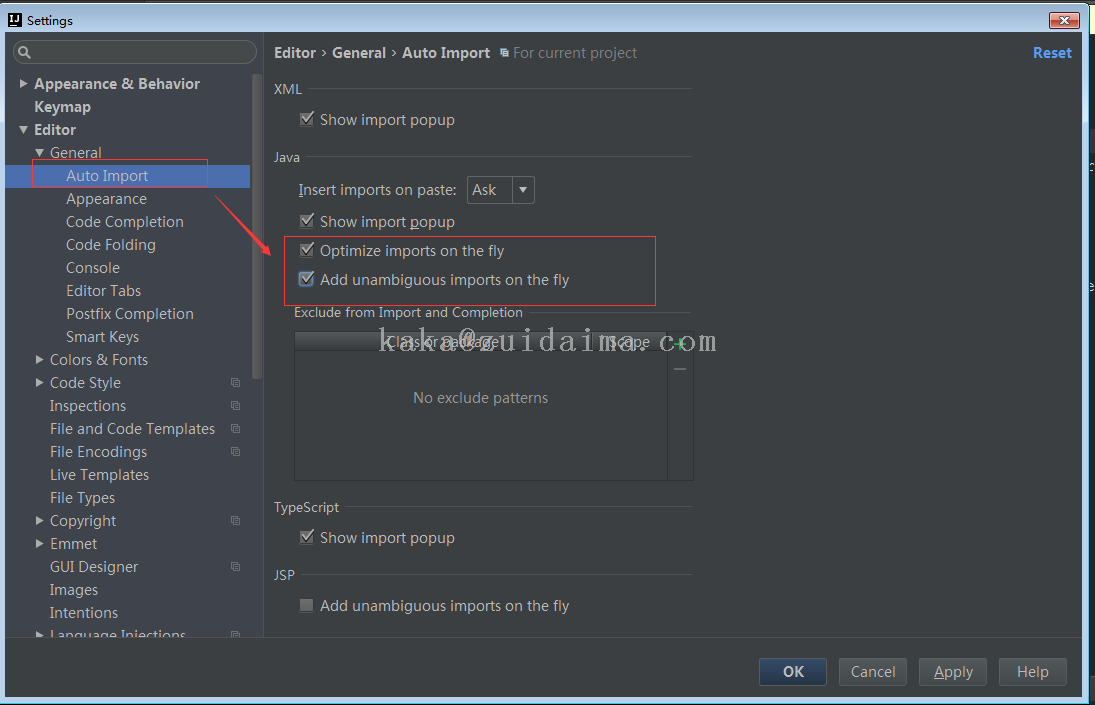This screenshot has height=705, width=1095.
Task: Click the search magnifier icon in settings
Action: point(28,52)
